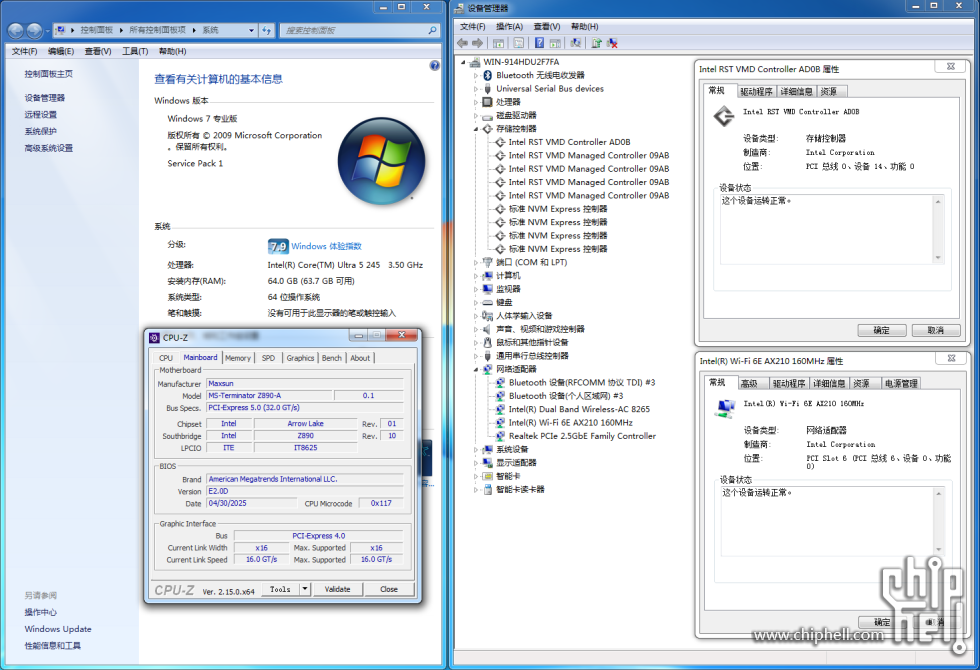Viewport: 980px width, 670px height.
Task: Switch to the Memory tab in CPU-Z
Action: (x=238, y=357)
